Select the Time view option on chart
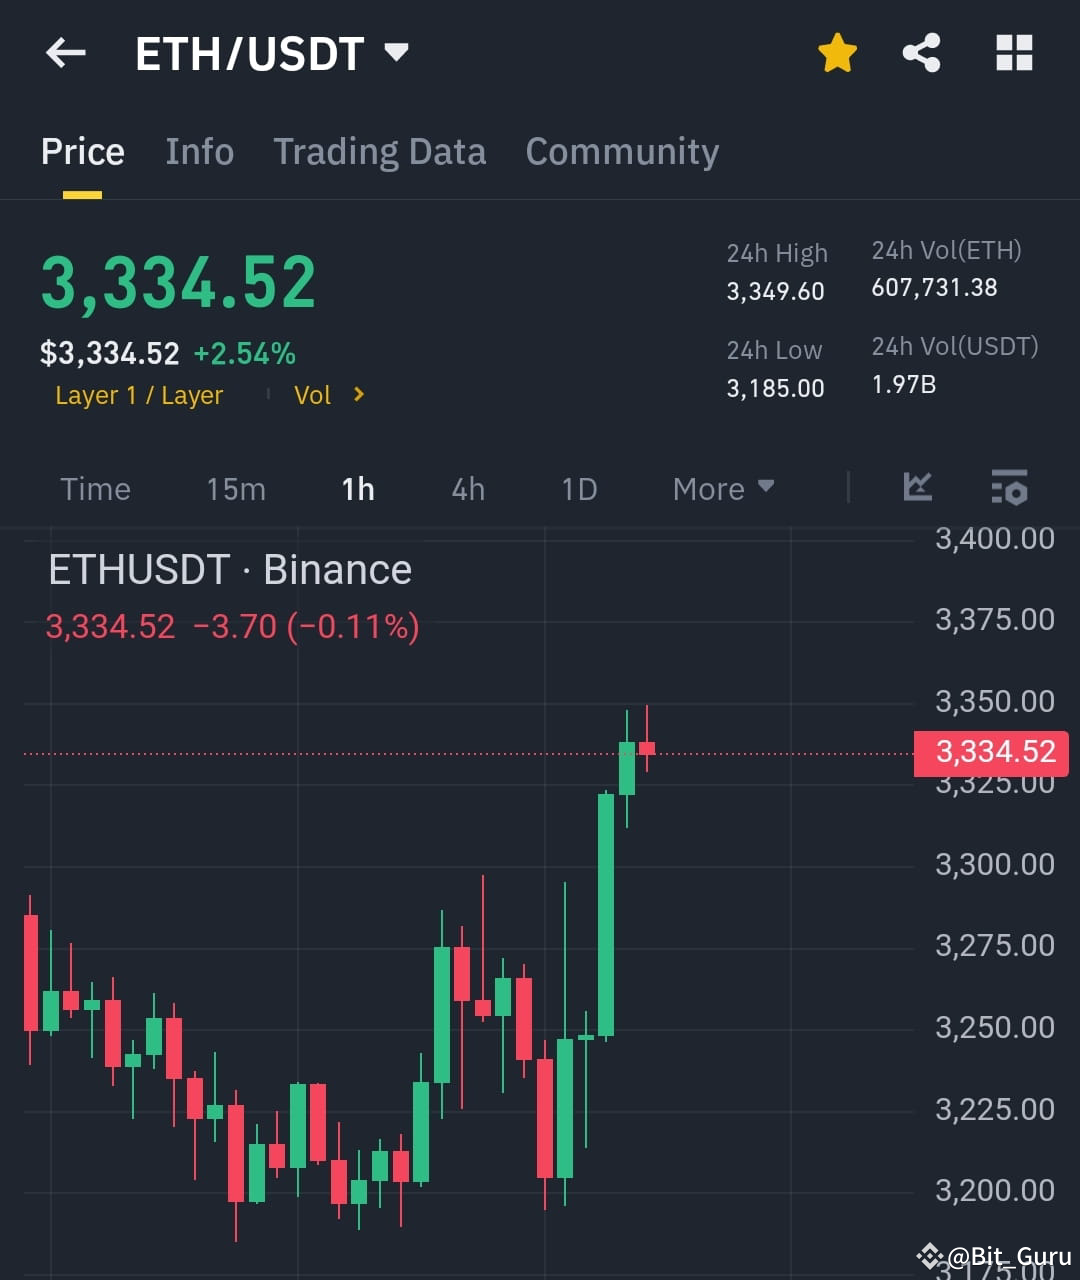This screenshot has width=1080, height=1280. 95,489
